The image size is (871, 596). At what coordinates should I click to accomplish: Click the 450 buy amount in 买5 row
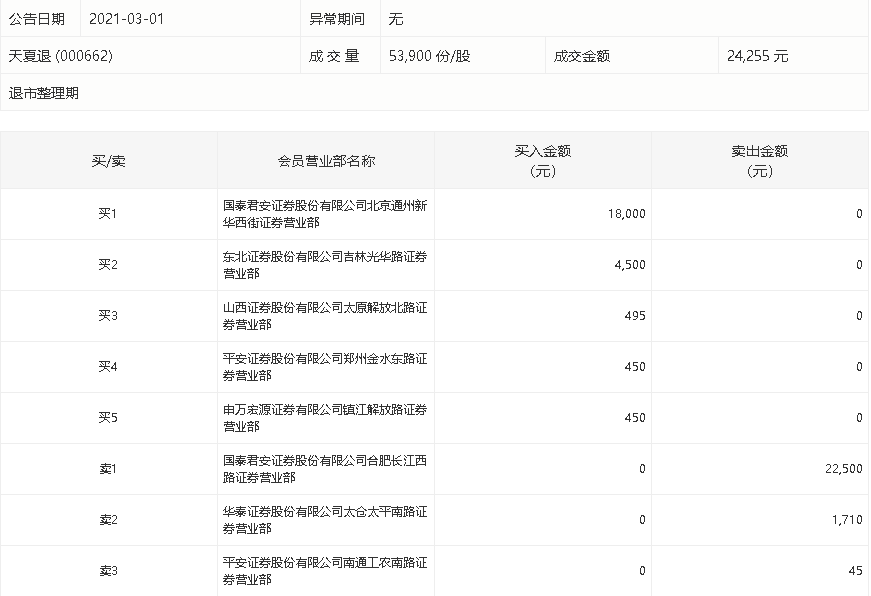[635, 418]
